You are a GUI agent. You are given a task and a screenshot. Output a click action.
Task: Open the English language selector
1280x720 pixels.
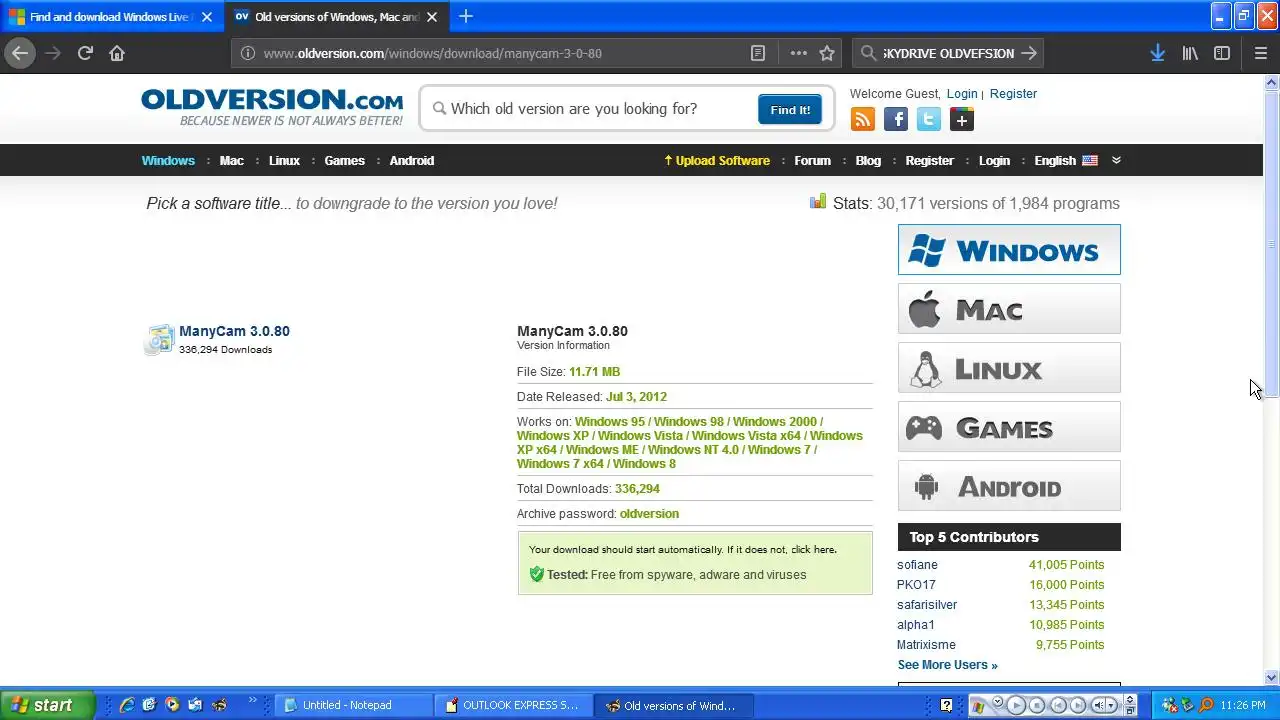point(1066,160)
